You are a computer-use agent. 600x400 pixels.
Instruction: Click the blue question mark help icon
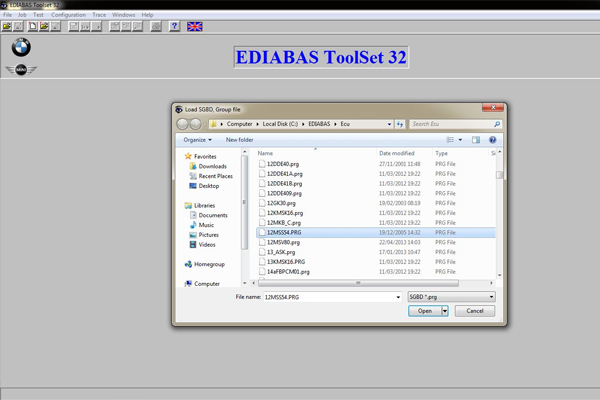174,27
